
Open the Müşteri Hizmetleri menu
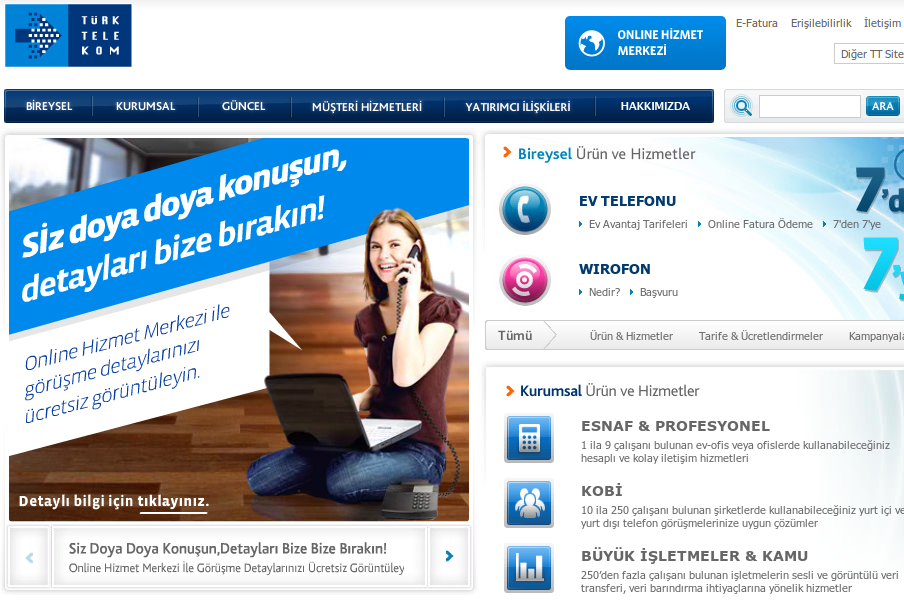tap(367, 107)
